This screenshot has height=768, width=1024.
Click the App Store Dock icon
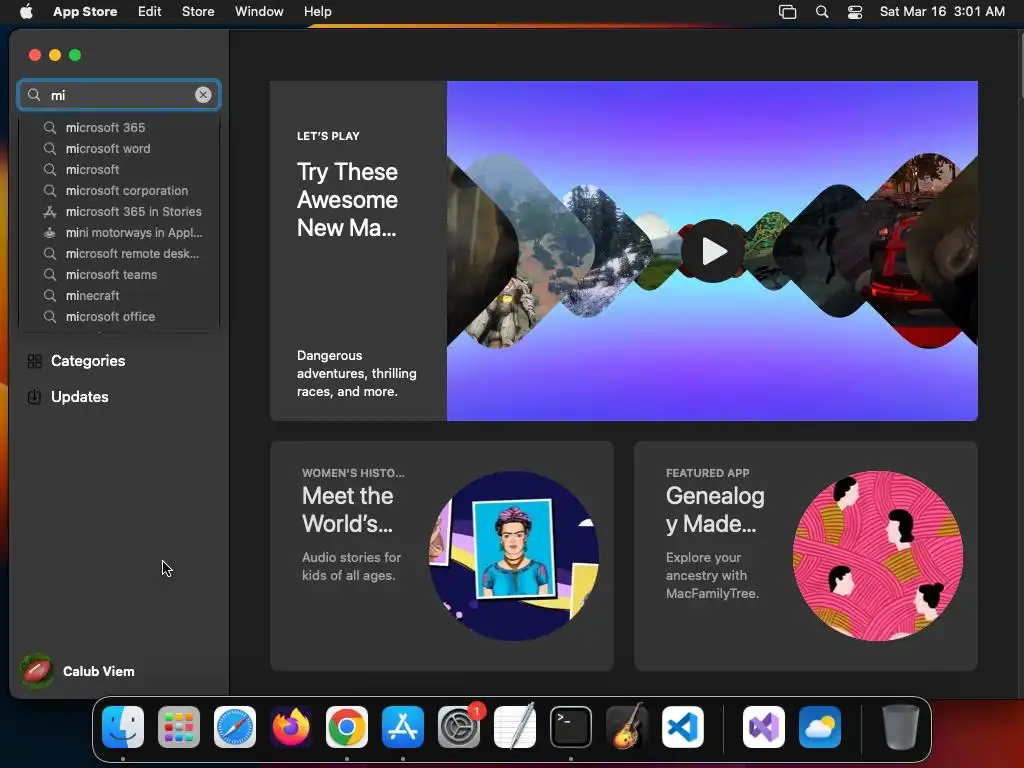[x=403, y=727]
